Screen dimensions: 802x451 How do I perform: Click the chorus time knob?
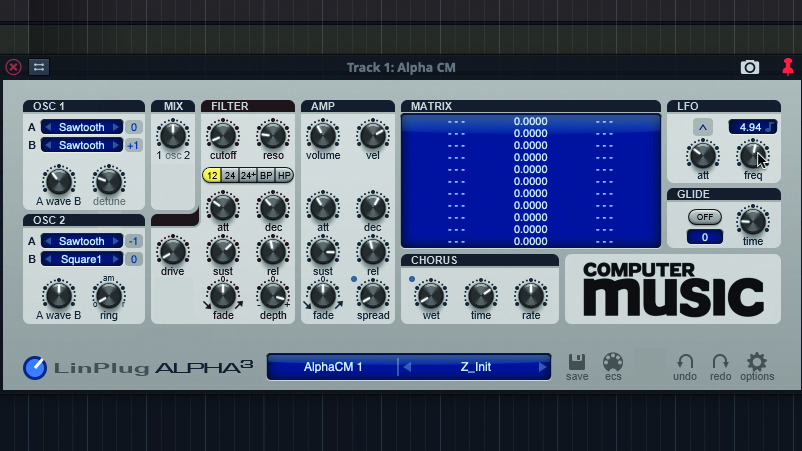pyautogui.click(x=481, y=295)
